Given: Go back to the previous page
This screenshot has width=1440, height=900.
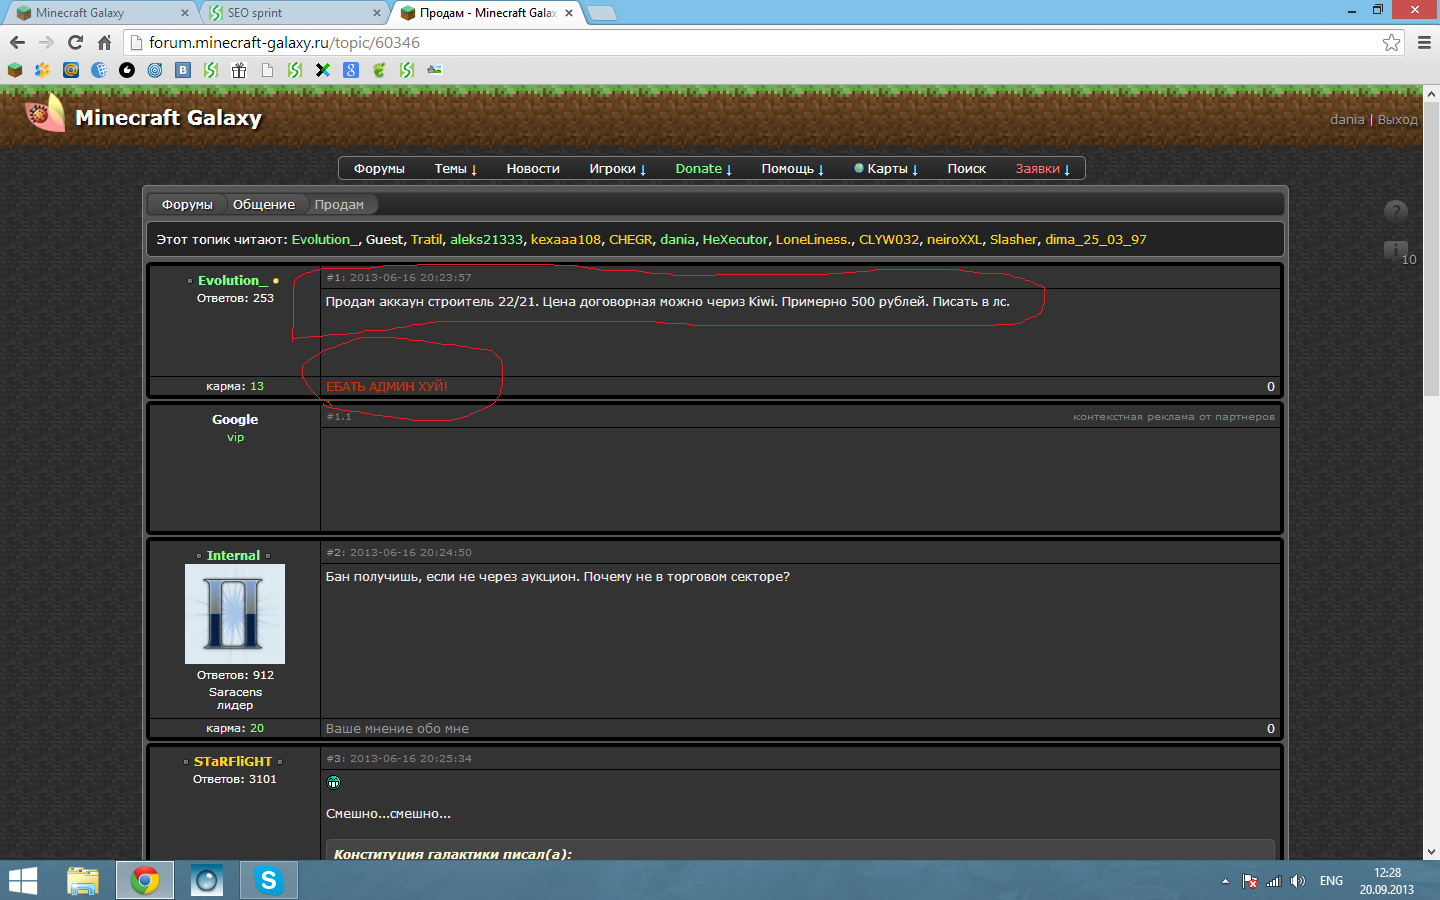Looking at the screenshot, I should coord(17,42).
